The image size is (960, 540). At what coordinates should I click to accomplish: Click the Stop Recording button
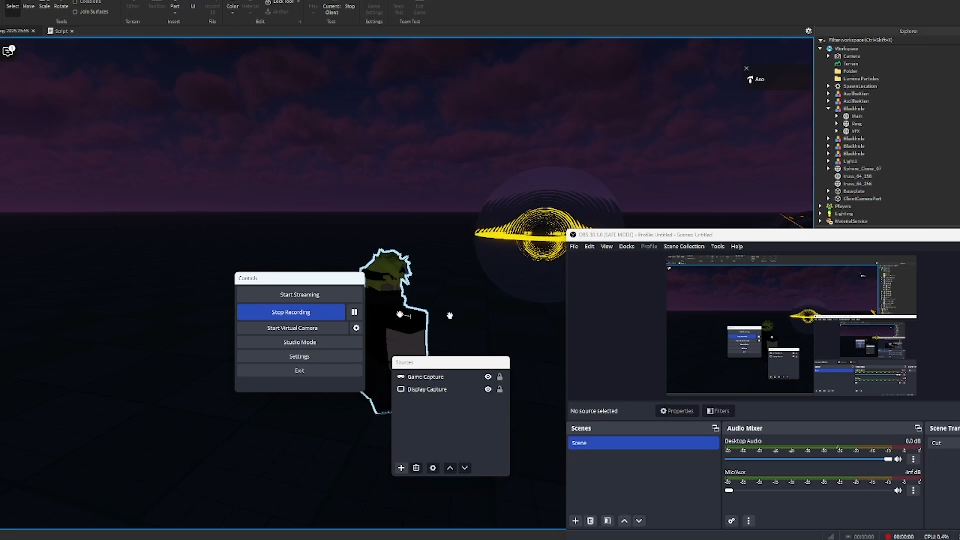pyautogui.click(x=291, y=312)
